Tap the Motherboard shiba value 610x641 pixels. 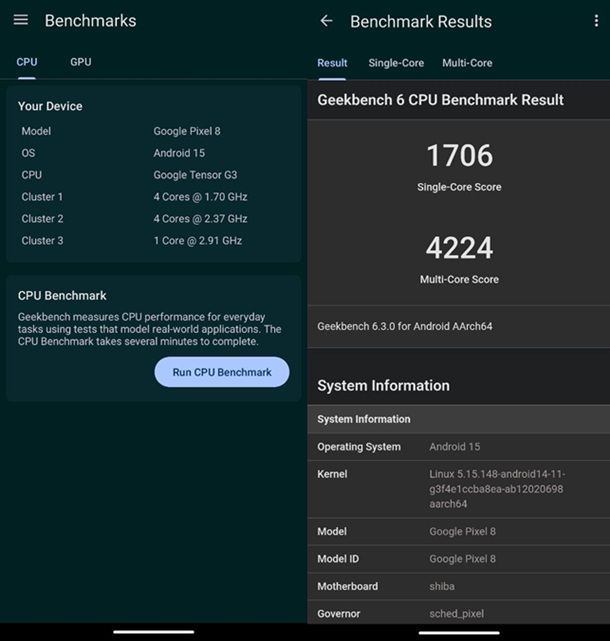click(x=442, y=586)
